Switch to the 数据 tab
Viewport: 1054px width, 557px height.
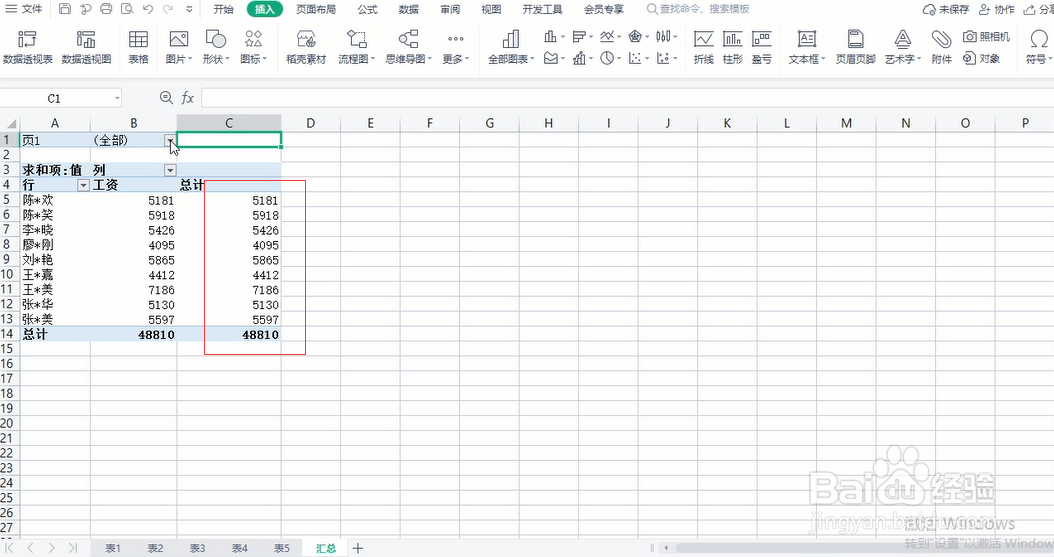[x=409, y=9]
